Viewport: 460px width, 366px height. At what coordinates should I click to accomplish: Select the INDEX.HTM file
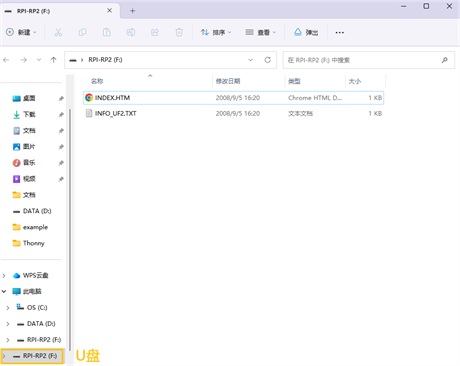pos(233,98)
